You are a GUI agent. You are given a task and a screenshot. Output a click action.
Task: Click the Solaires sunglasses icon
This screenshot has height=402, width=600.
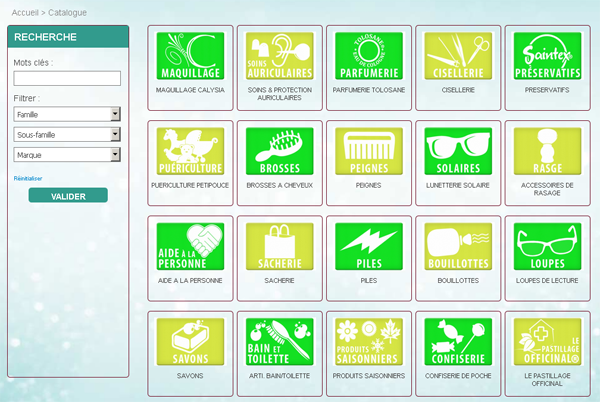point(457,151)
